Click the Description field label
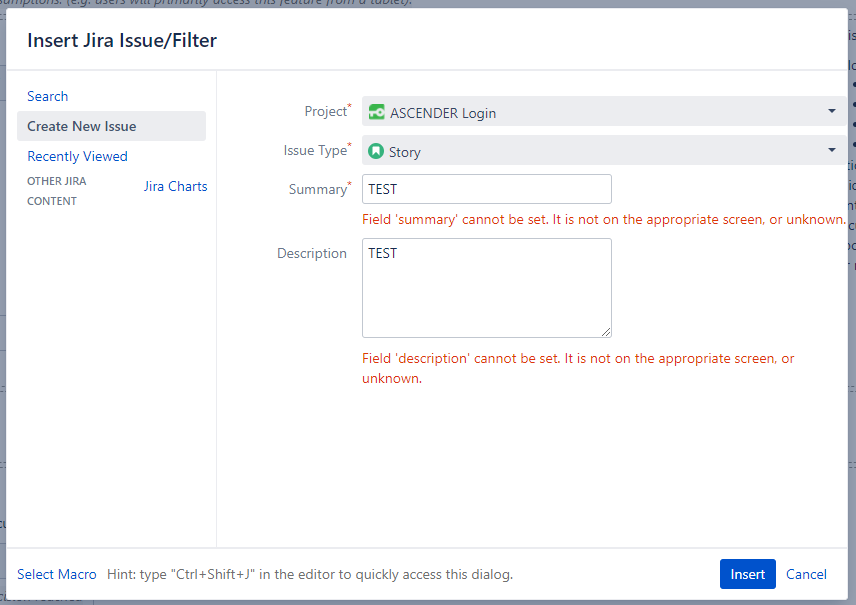This screenshot has height=605, width=856. [312, 253]
